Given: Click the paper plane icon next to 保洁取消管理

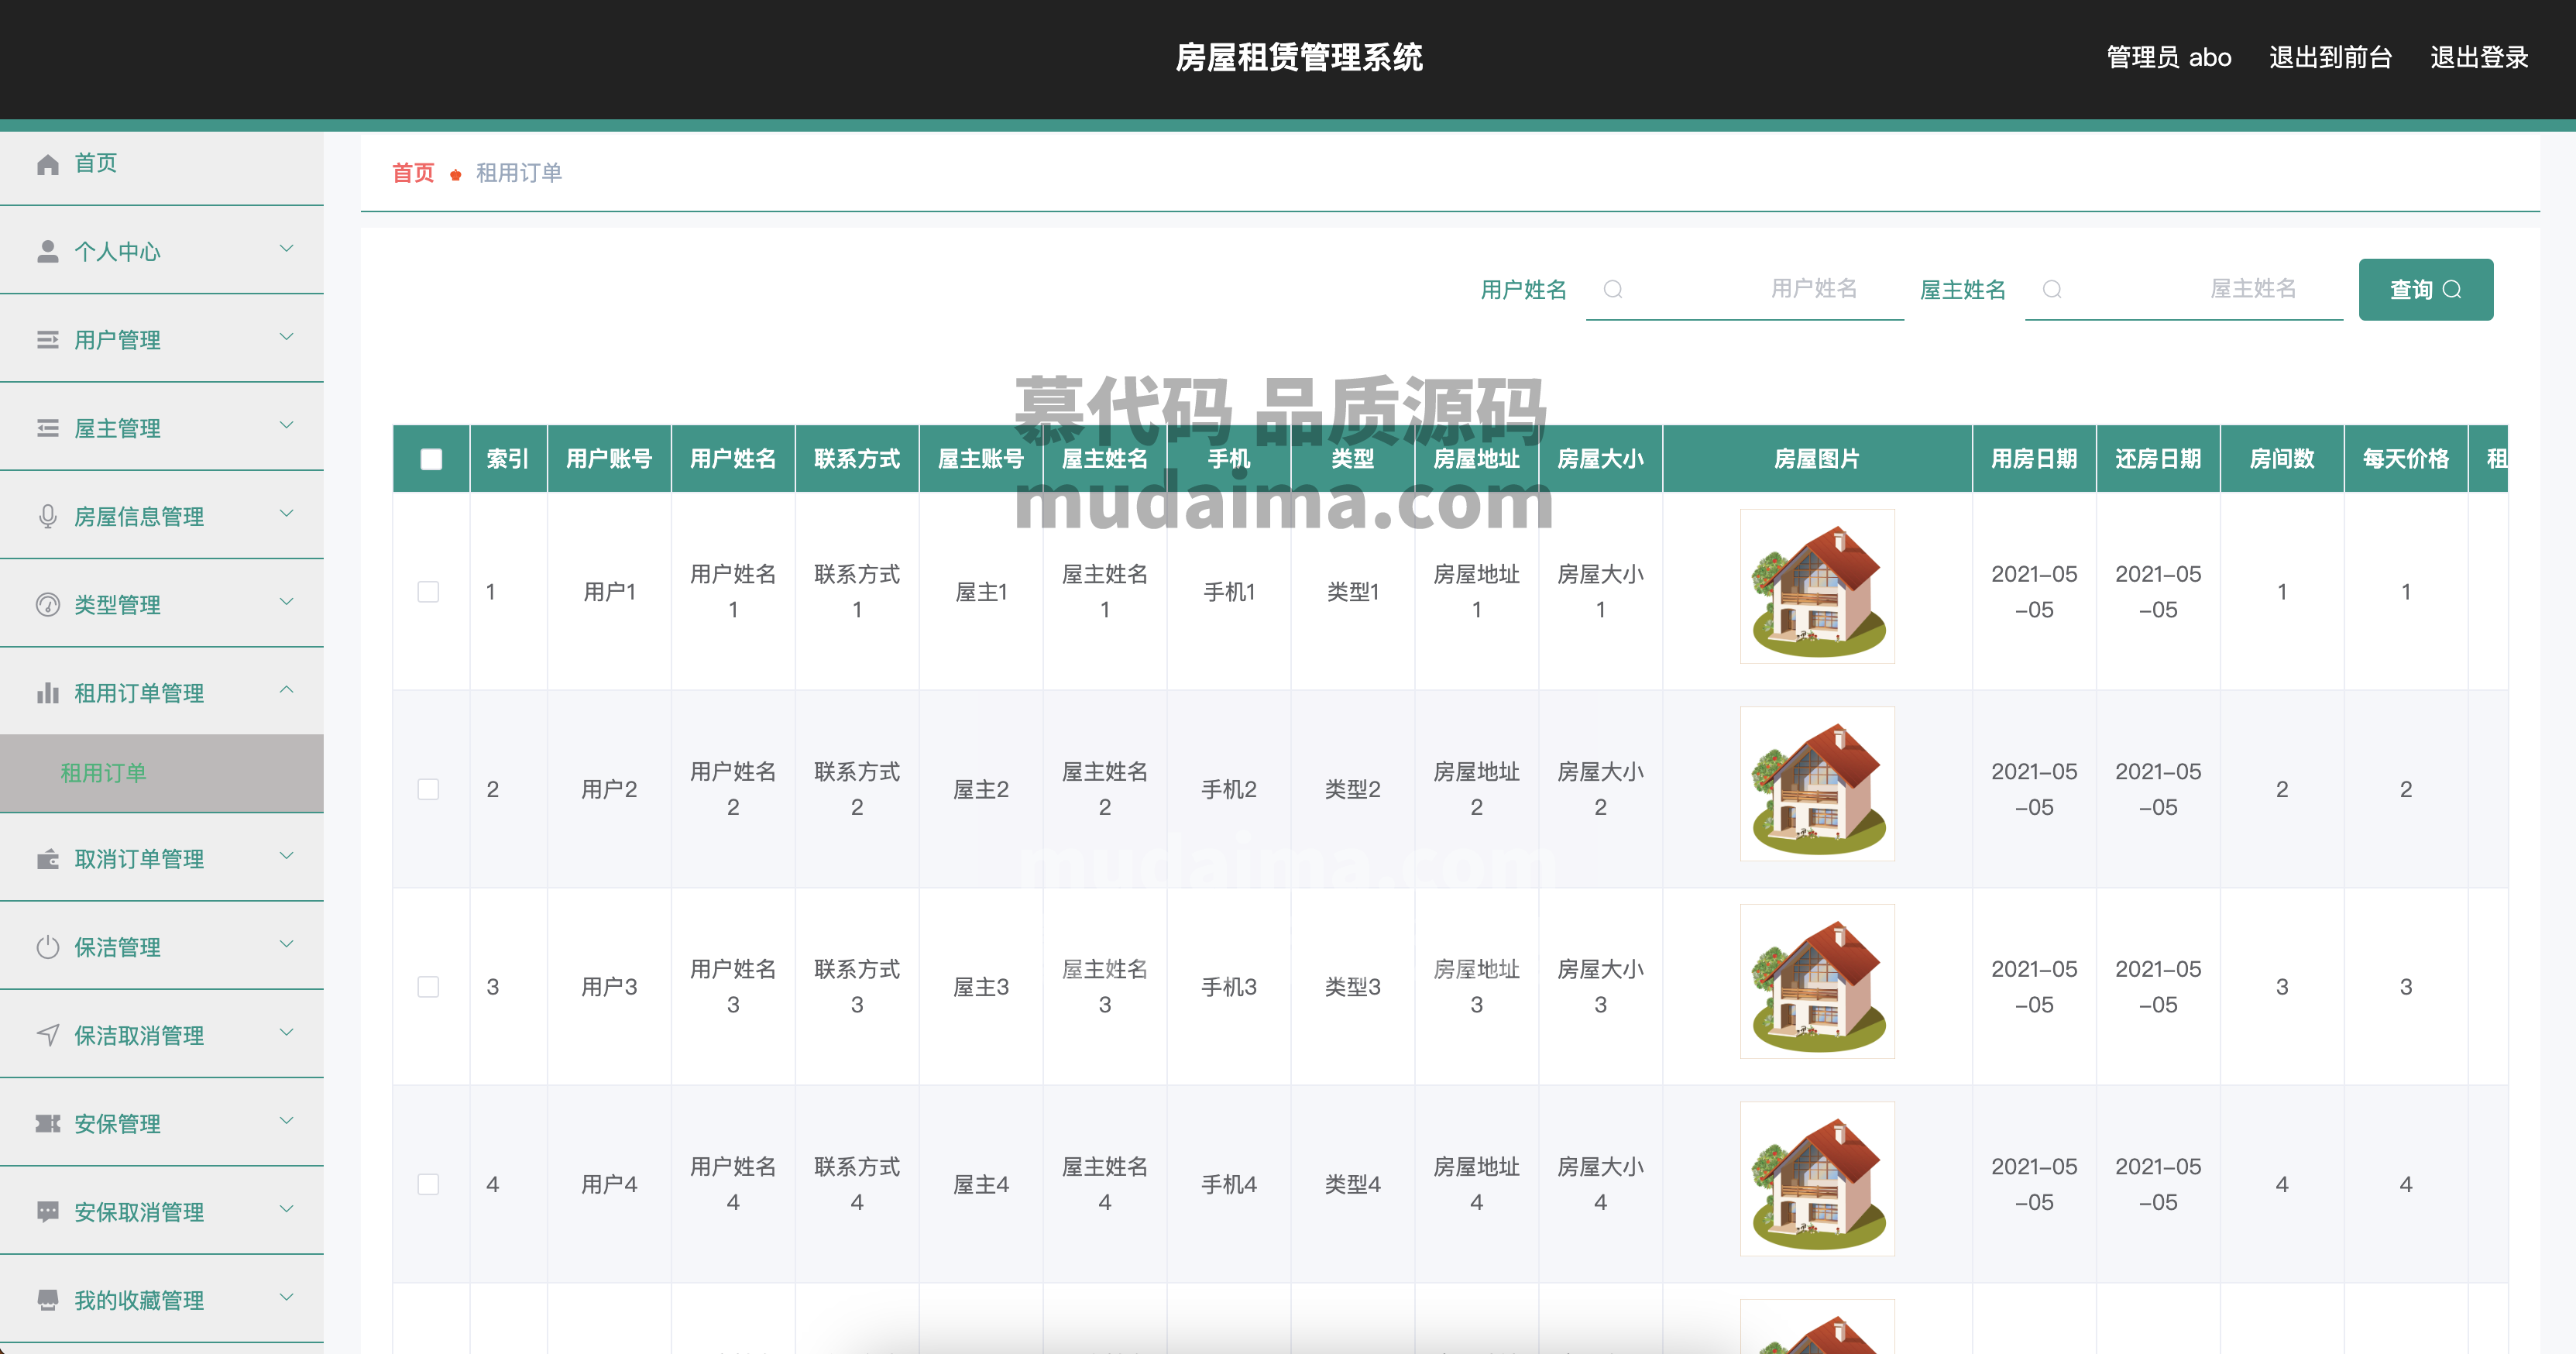Looking at the screenshot, I should click(x=47, y=1035).
